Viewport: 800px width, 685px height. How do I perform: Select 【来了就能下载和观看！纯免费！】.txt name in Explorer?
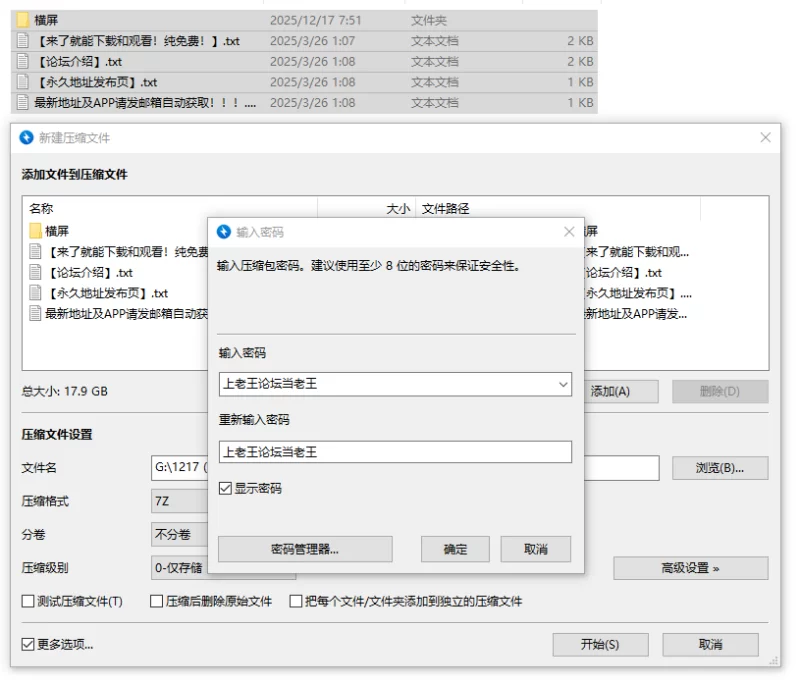(x=137, y=41)
